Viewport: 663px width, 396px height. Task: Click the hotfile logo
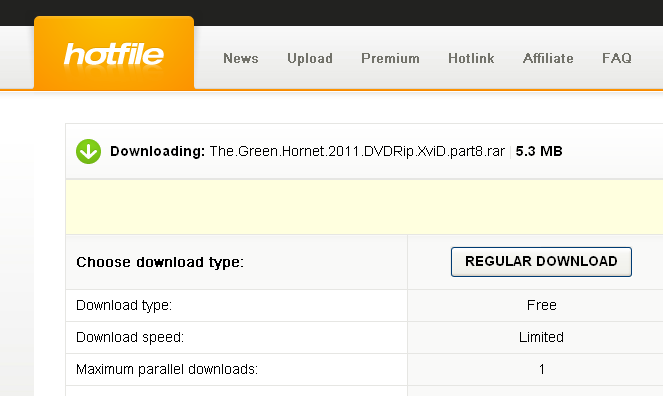[114, 54]
